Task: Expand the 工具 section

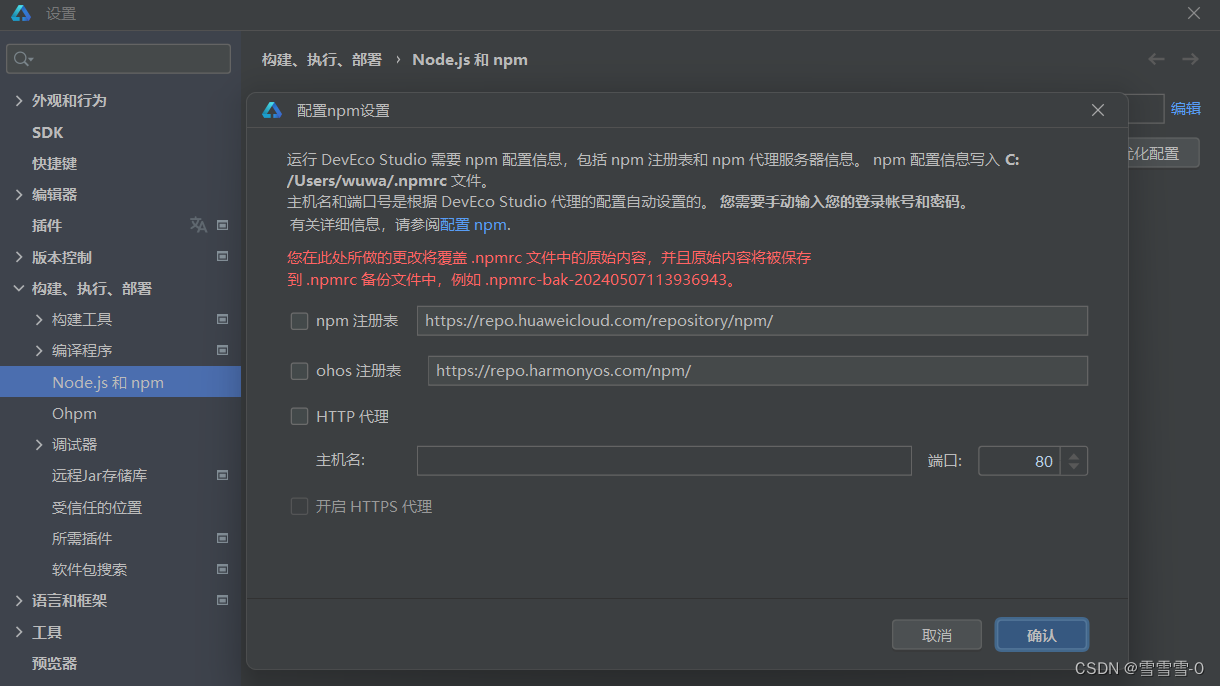Action: point(19,632)
